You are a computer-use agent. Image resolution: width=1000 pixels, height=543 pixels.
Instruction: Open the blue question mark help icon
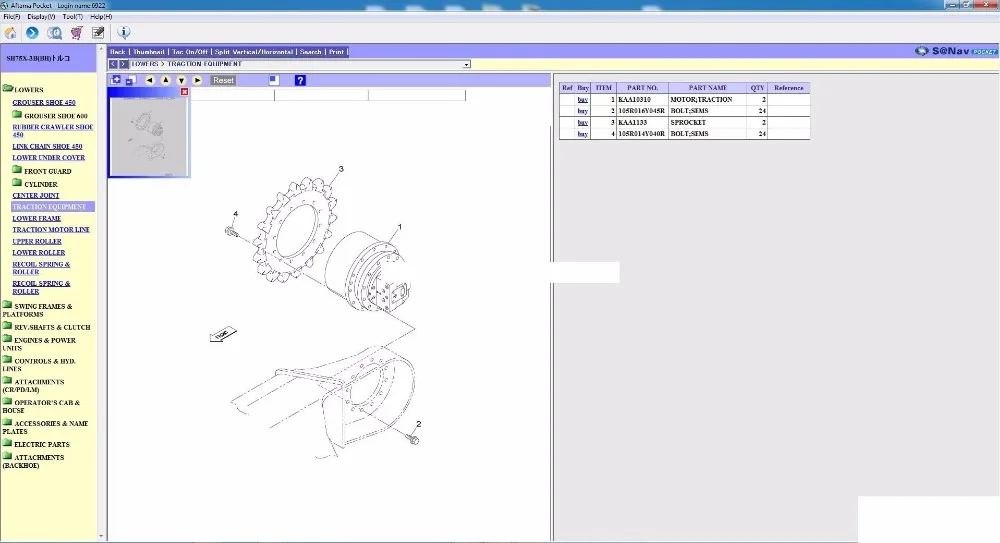[x=300, y=80]
